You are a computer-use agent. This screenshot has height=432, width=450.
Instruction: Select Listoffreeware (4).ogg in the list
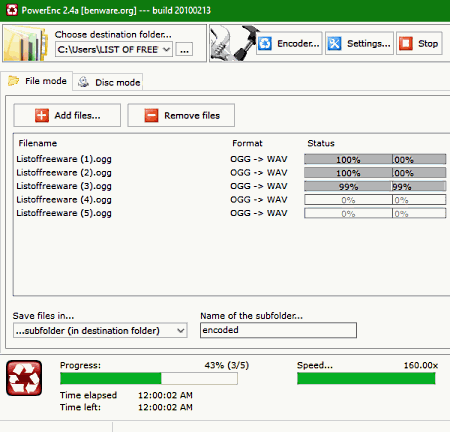[x=64, y=200]
